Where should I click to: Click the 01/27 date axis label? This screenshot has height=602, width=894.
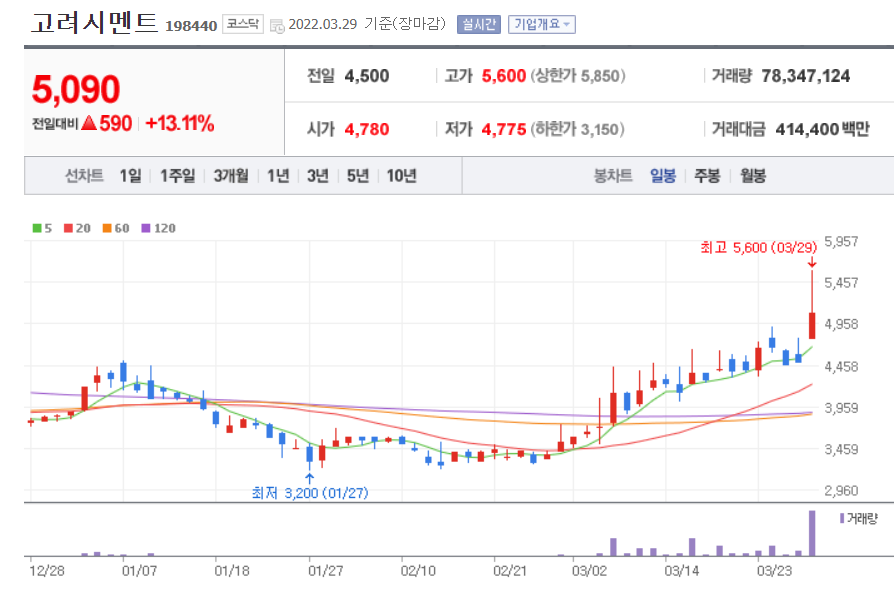click(x=326, y=571)
